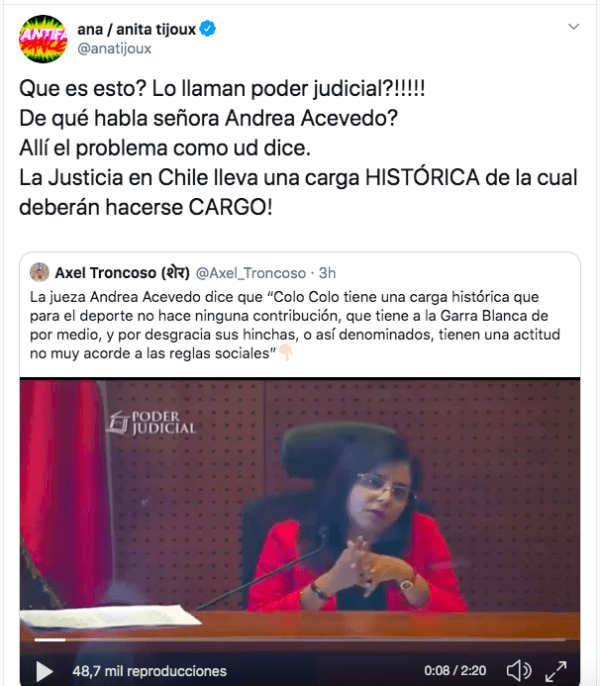
Task: Toggle the video sound with speaker icon
Action: [519, 671]
